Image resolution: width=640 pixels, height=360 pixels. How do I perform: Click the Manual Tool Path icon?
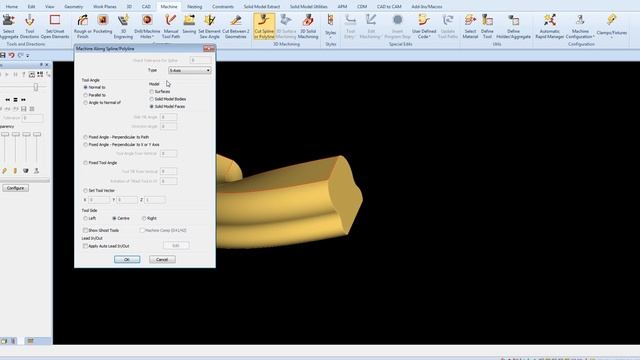click(171, 26)
